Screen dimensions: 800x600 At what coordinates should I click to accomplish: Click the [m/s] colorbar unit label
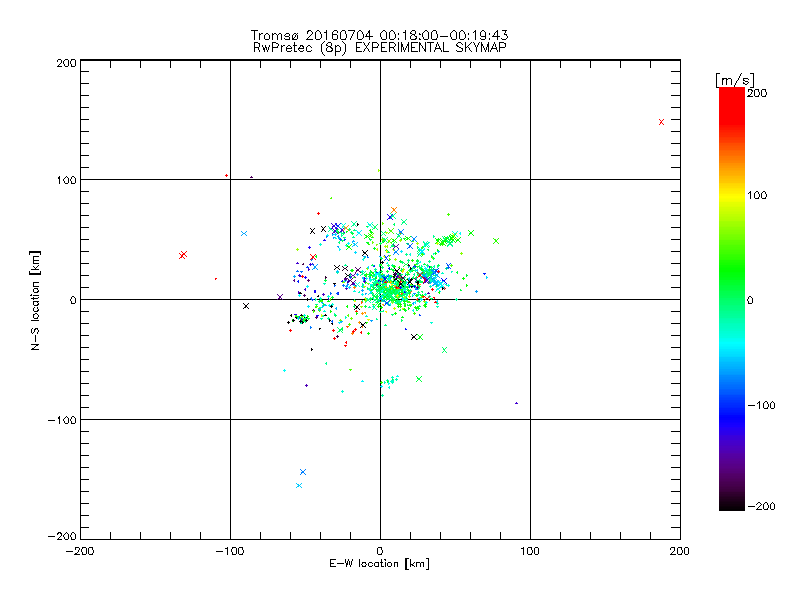coord(735,80)
